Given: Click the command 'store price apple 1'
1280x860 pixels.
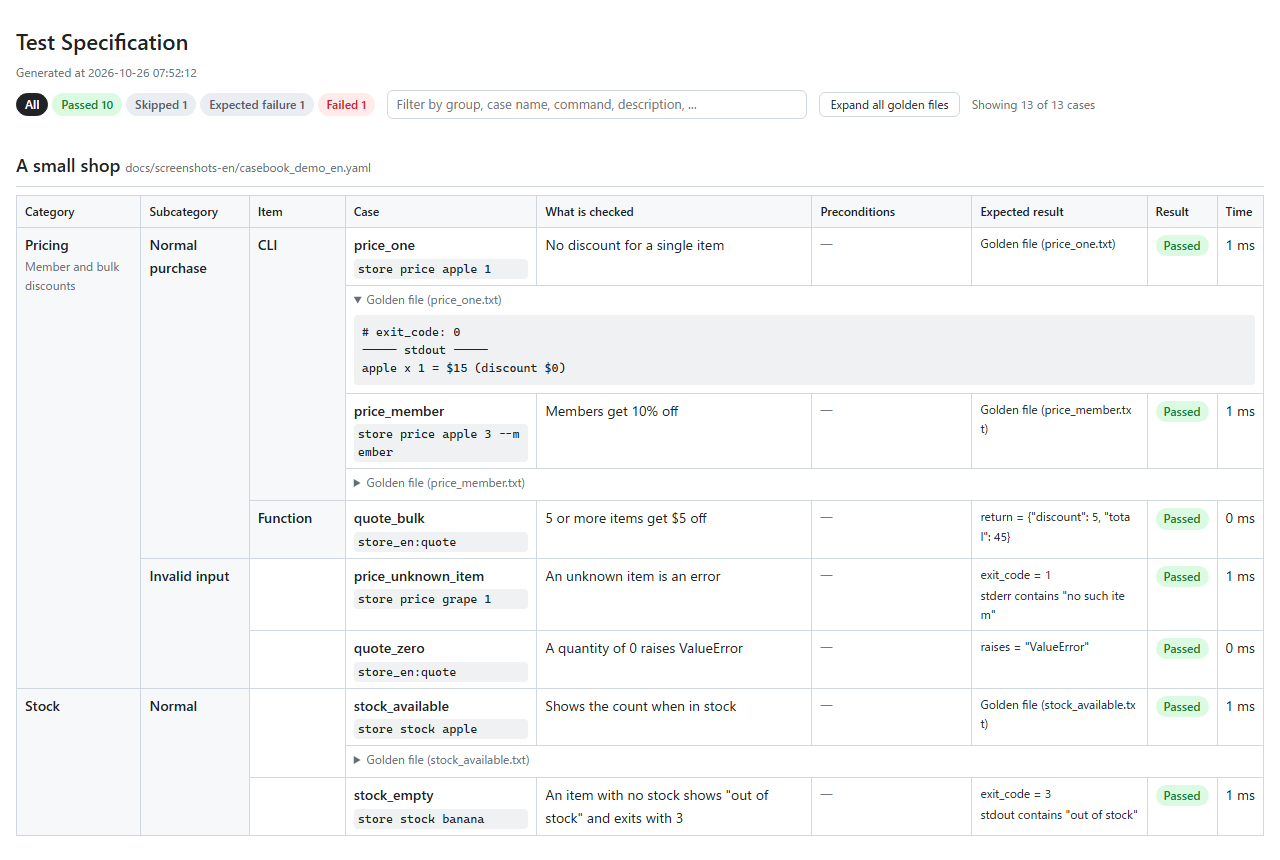Looking at the screenshot, I should point(441,269).
